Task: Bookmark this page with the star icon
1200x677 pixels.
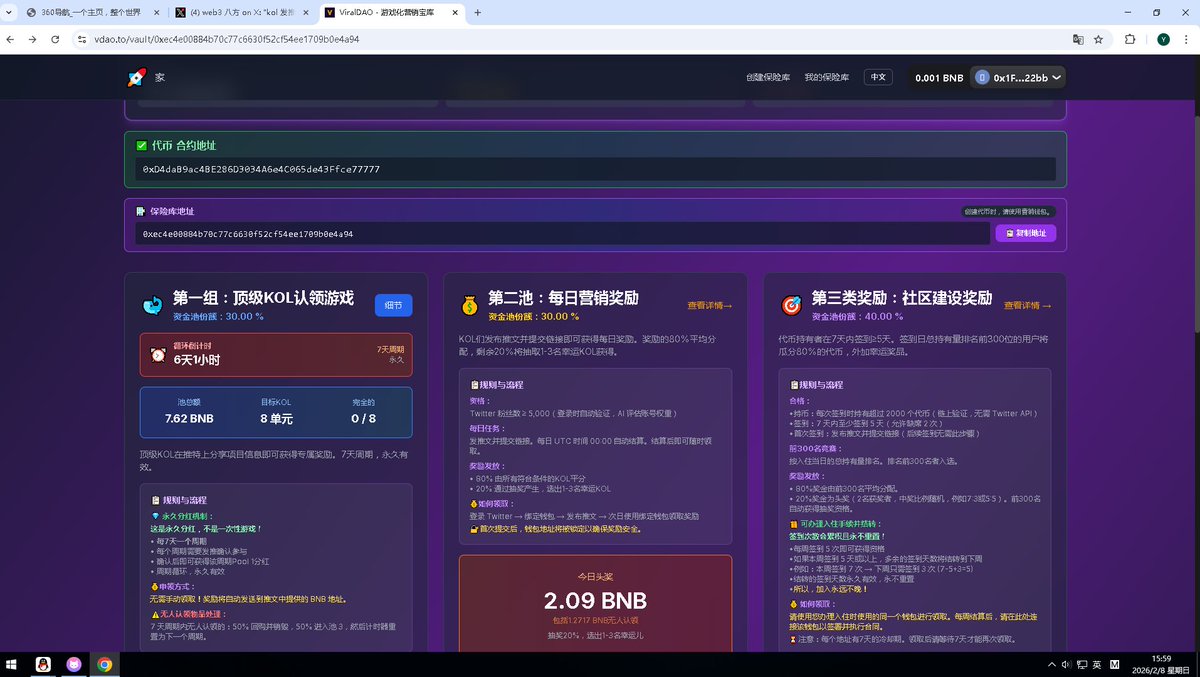Action: [1098, 39]
